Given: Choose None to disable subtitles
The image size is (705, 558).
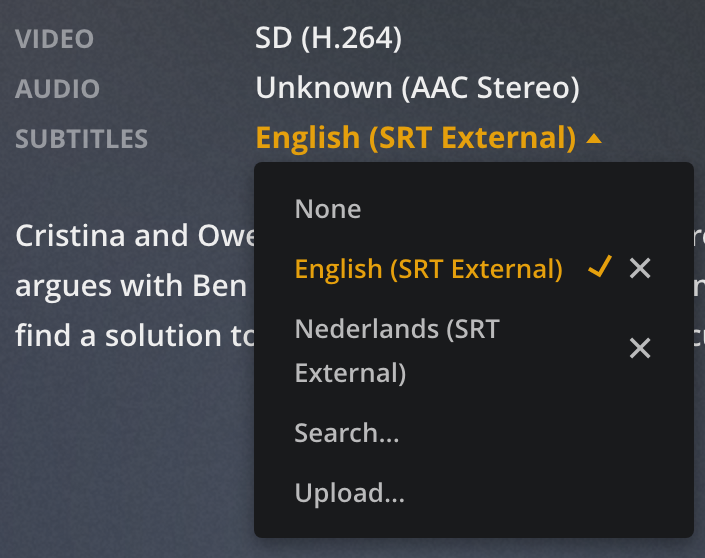Looking at the screenshot, I should pos(328,209).
